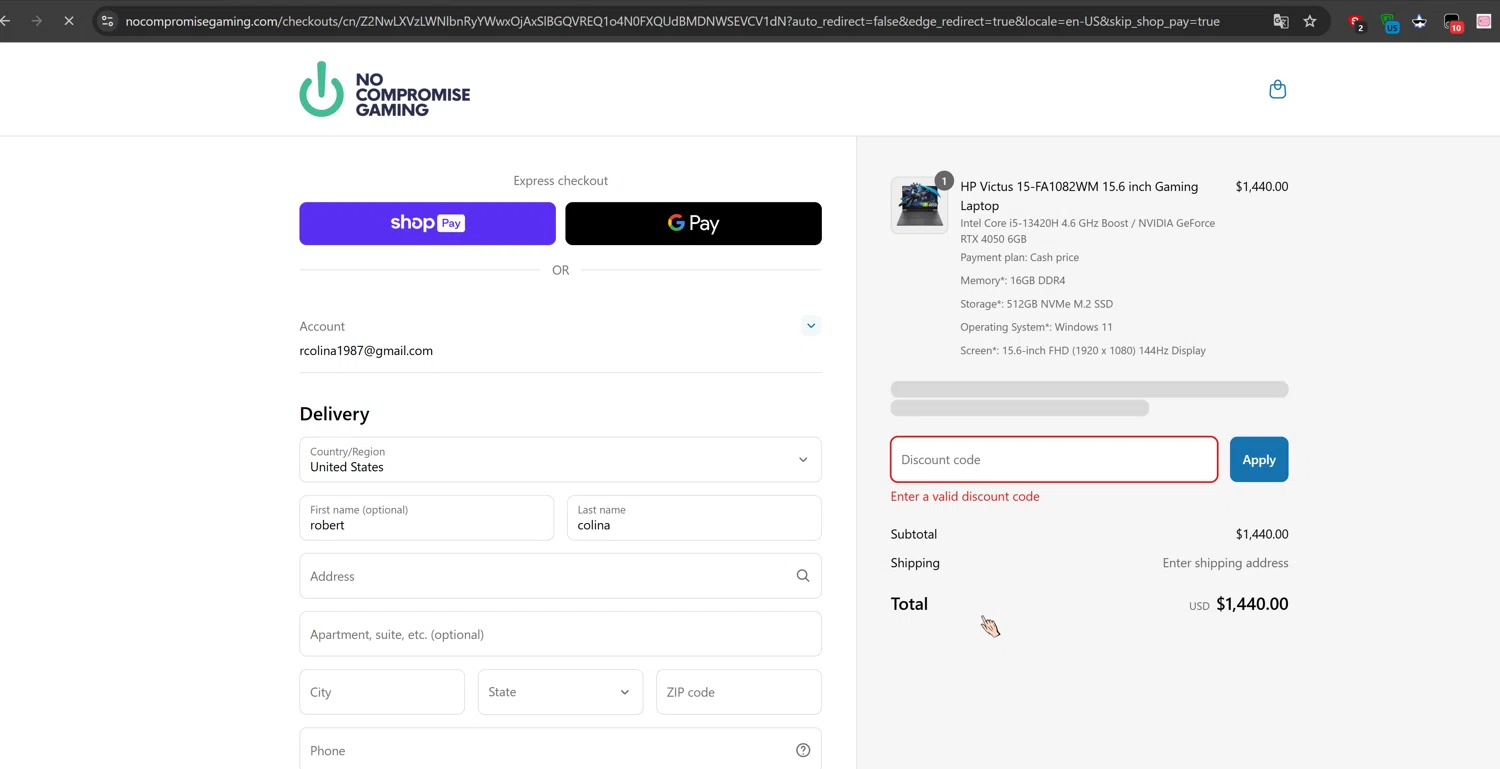Image resolution: width=1500 pixels, height=769 pixels.
Task: Click the HP Victus laptop thumbnail
Action: pos(919,205)
